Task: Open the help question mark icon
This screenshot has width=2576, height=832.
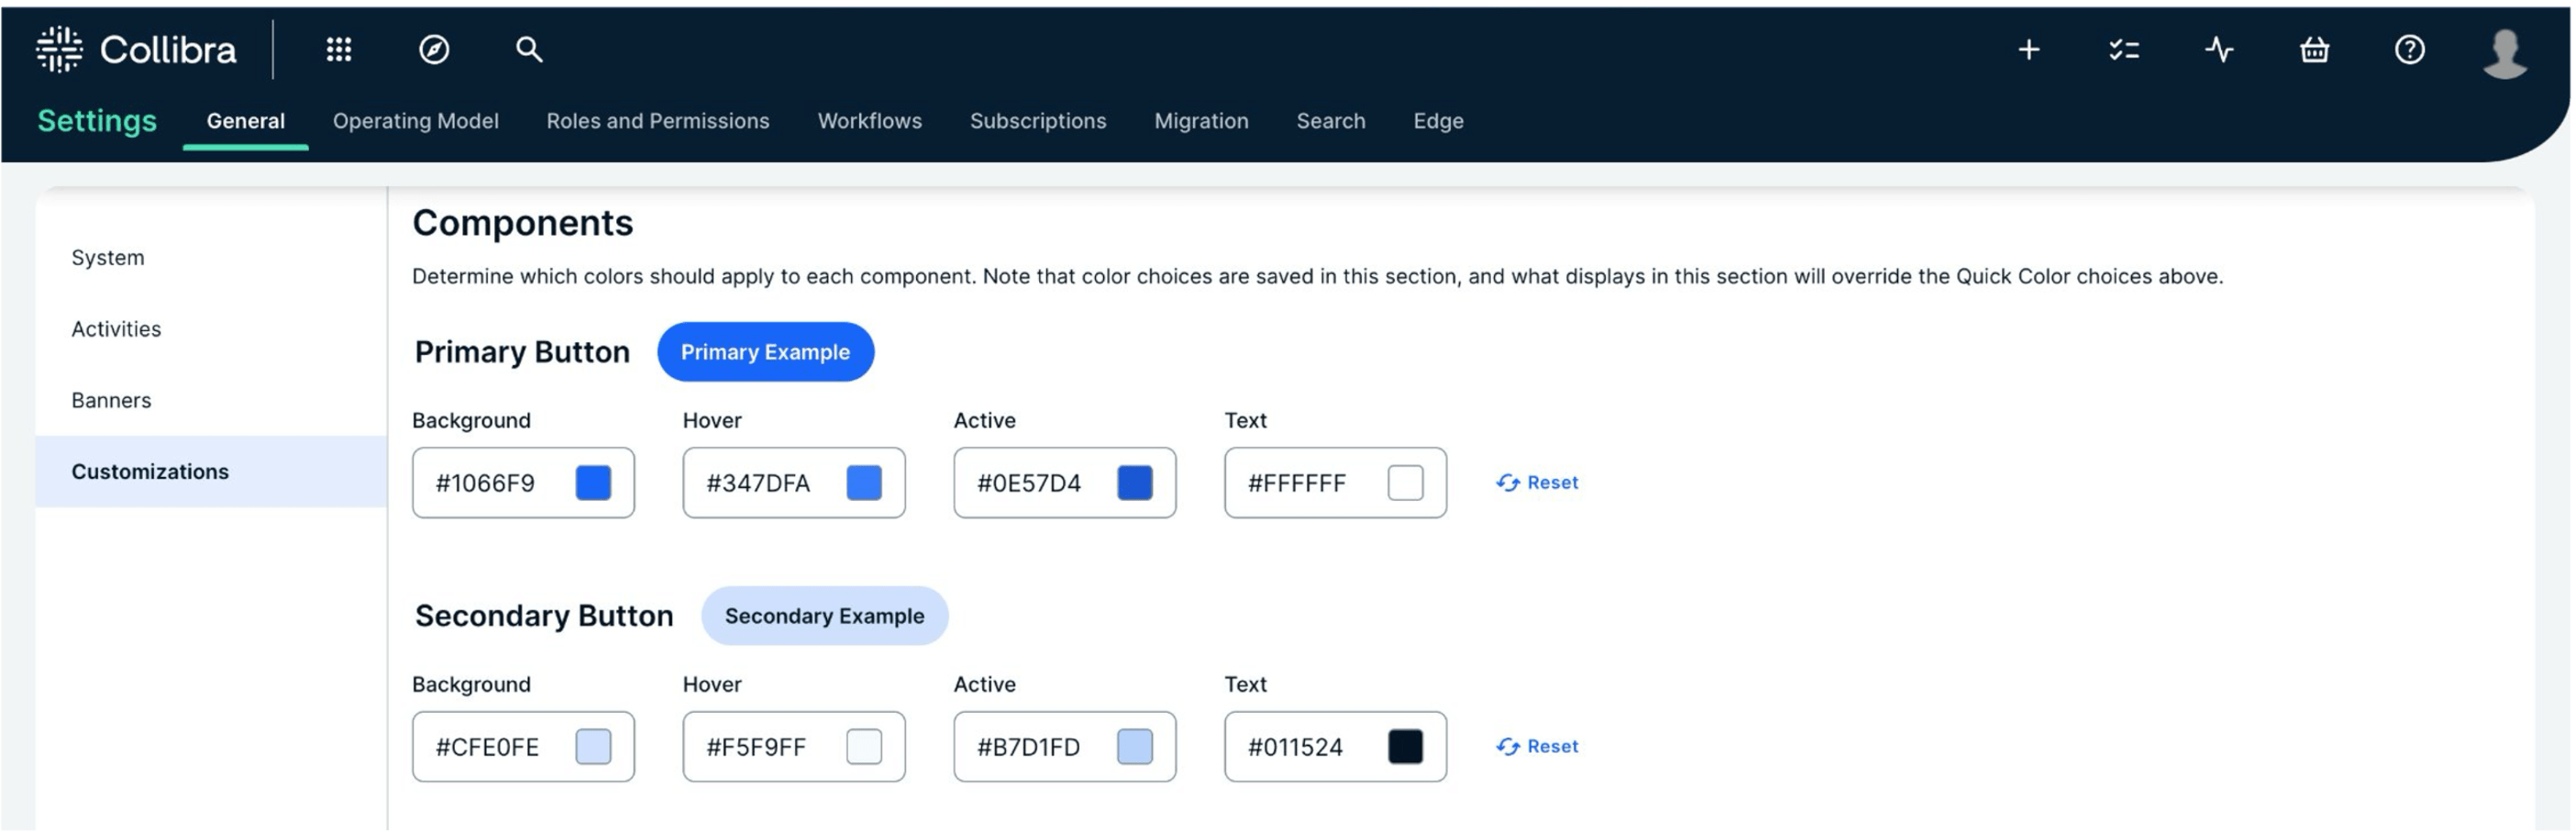Action: (2410, 49)
